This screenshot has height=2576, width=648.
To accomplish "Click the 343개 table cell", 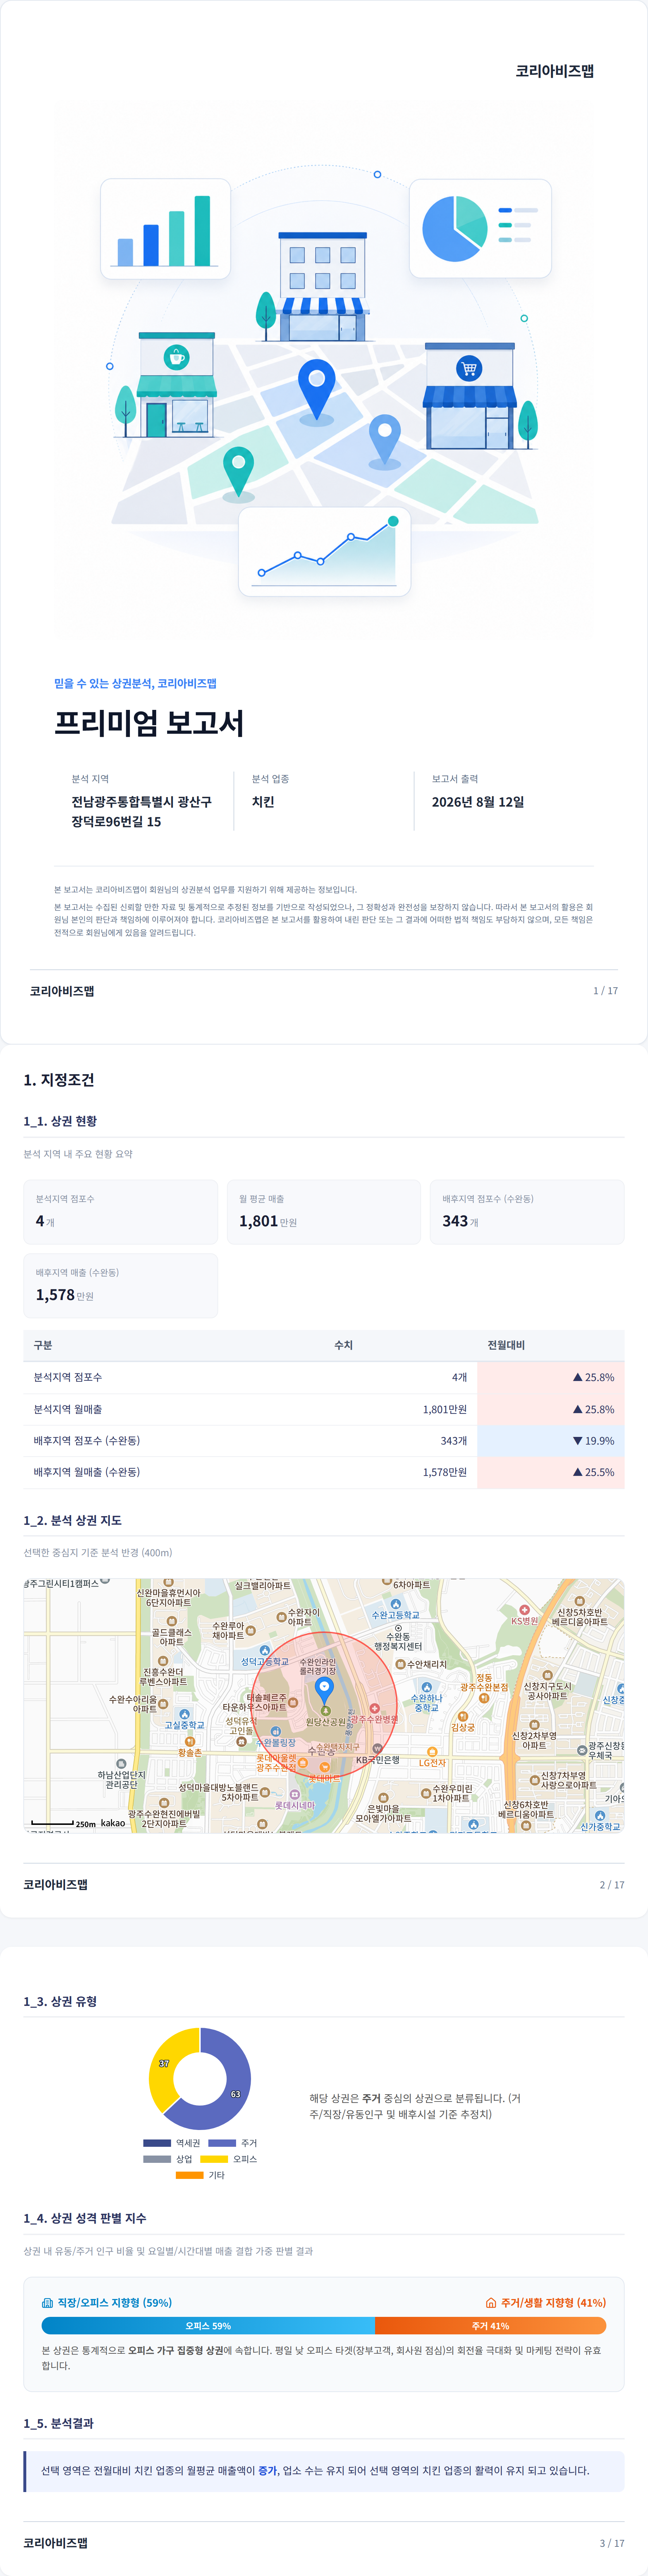I will coord(454,1441).
